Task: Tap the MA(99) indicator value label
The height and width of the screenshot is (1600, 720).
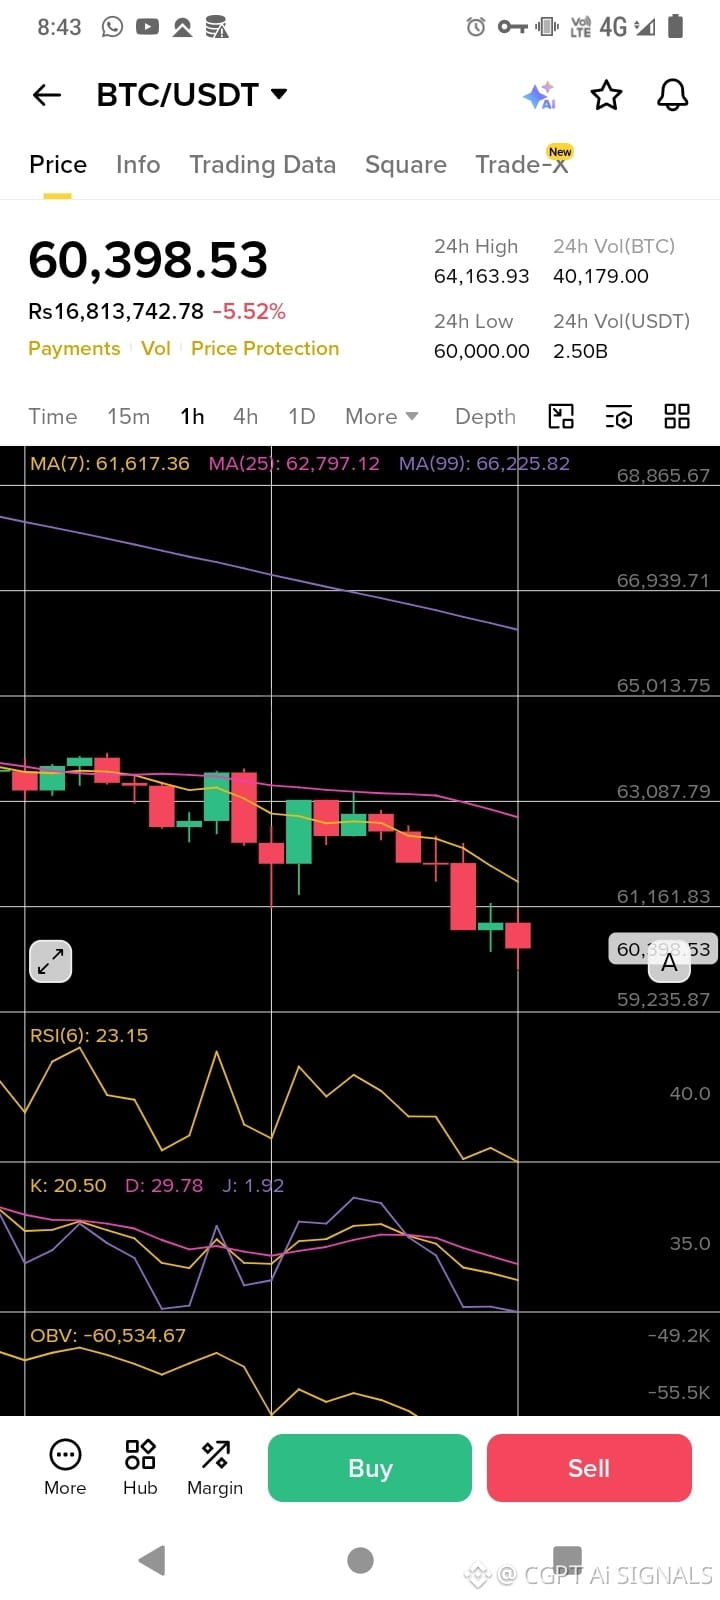Action: point(484,464)
